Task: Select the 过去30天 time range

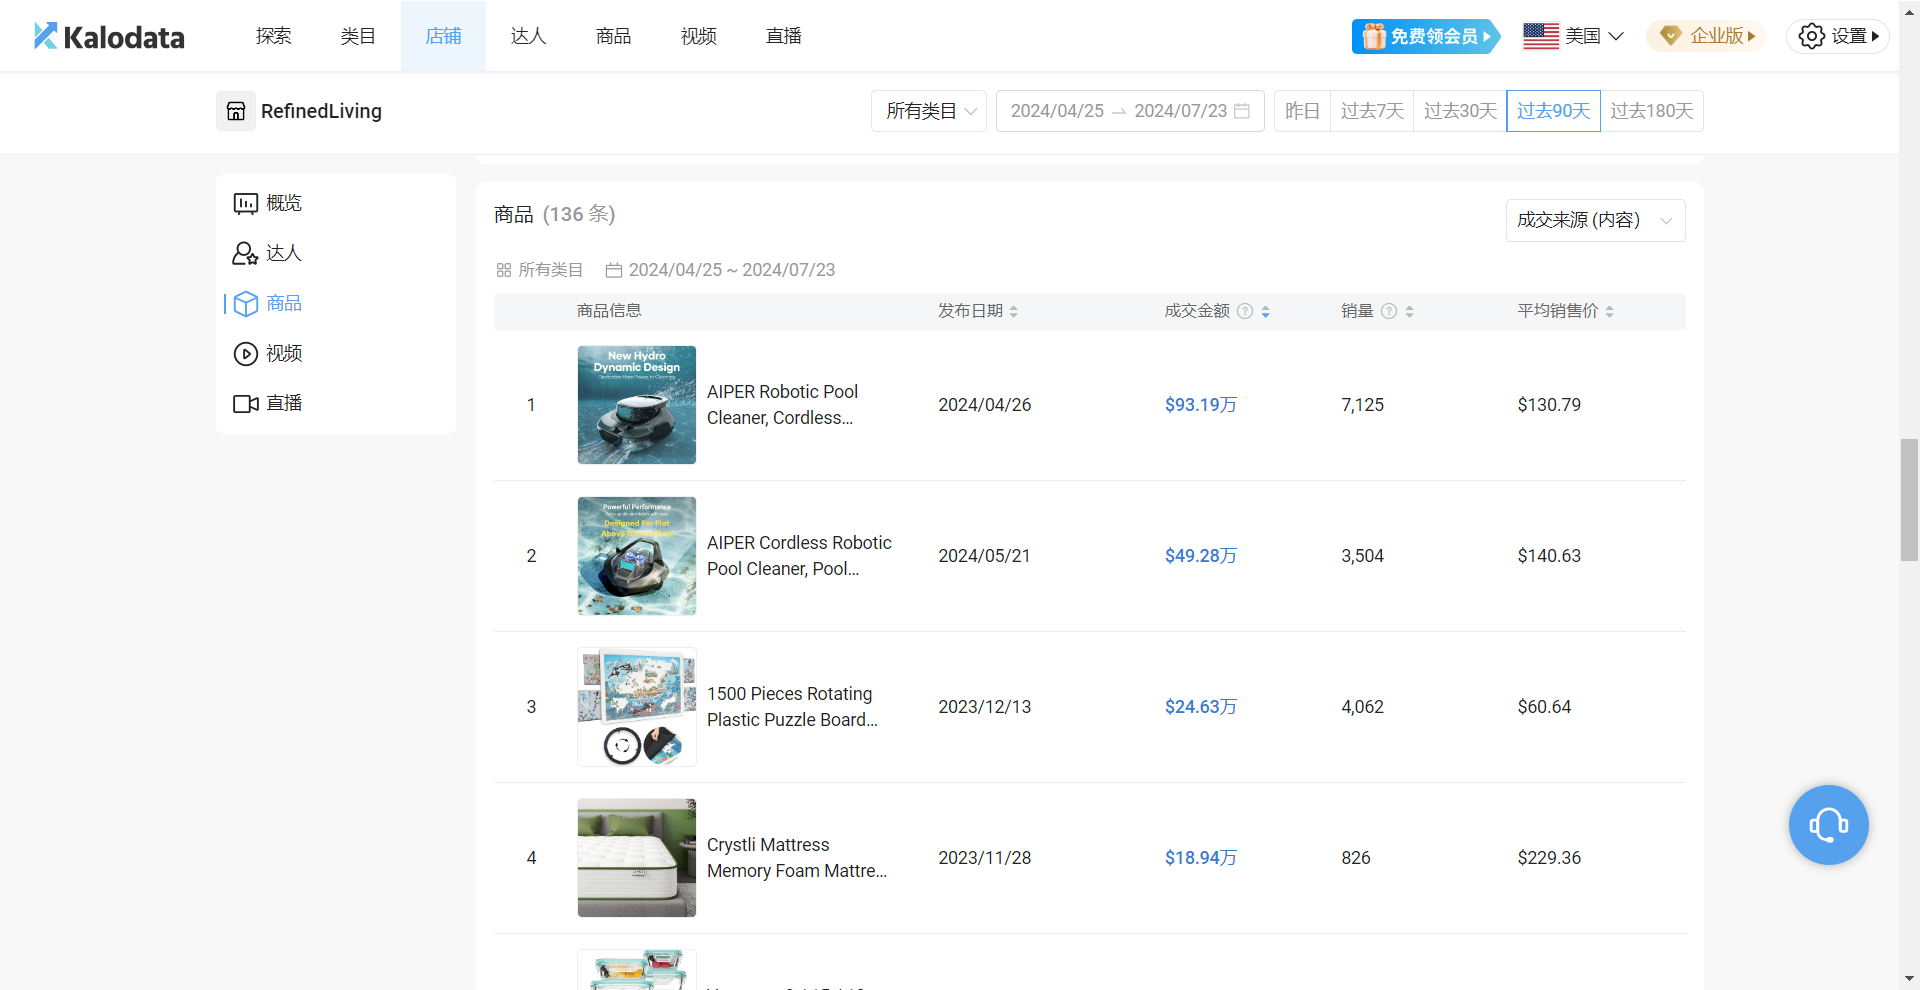Action: [x=1460, y=111]
